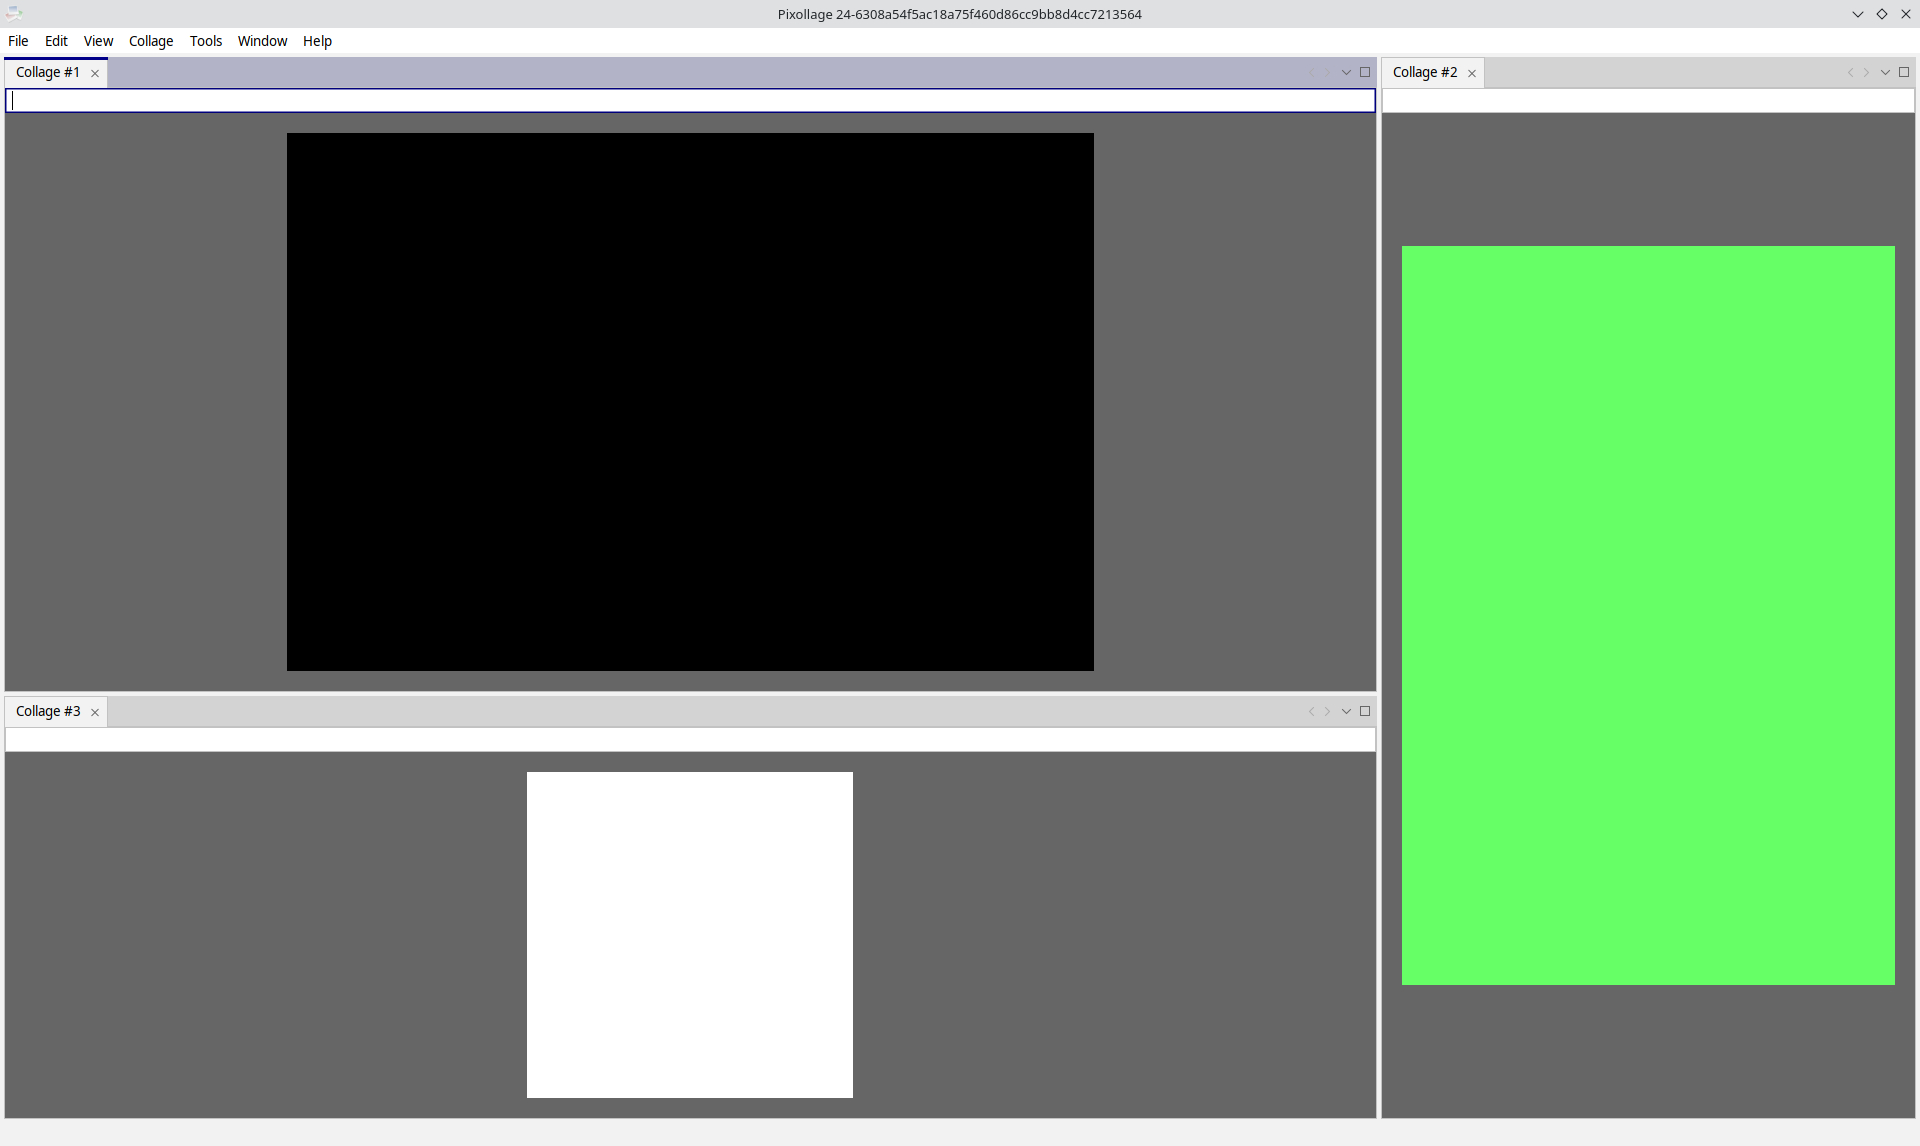Open tab list dropdown in Collage #3 panel
1920x1146 pixels.
tap(1346, 711)
